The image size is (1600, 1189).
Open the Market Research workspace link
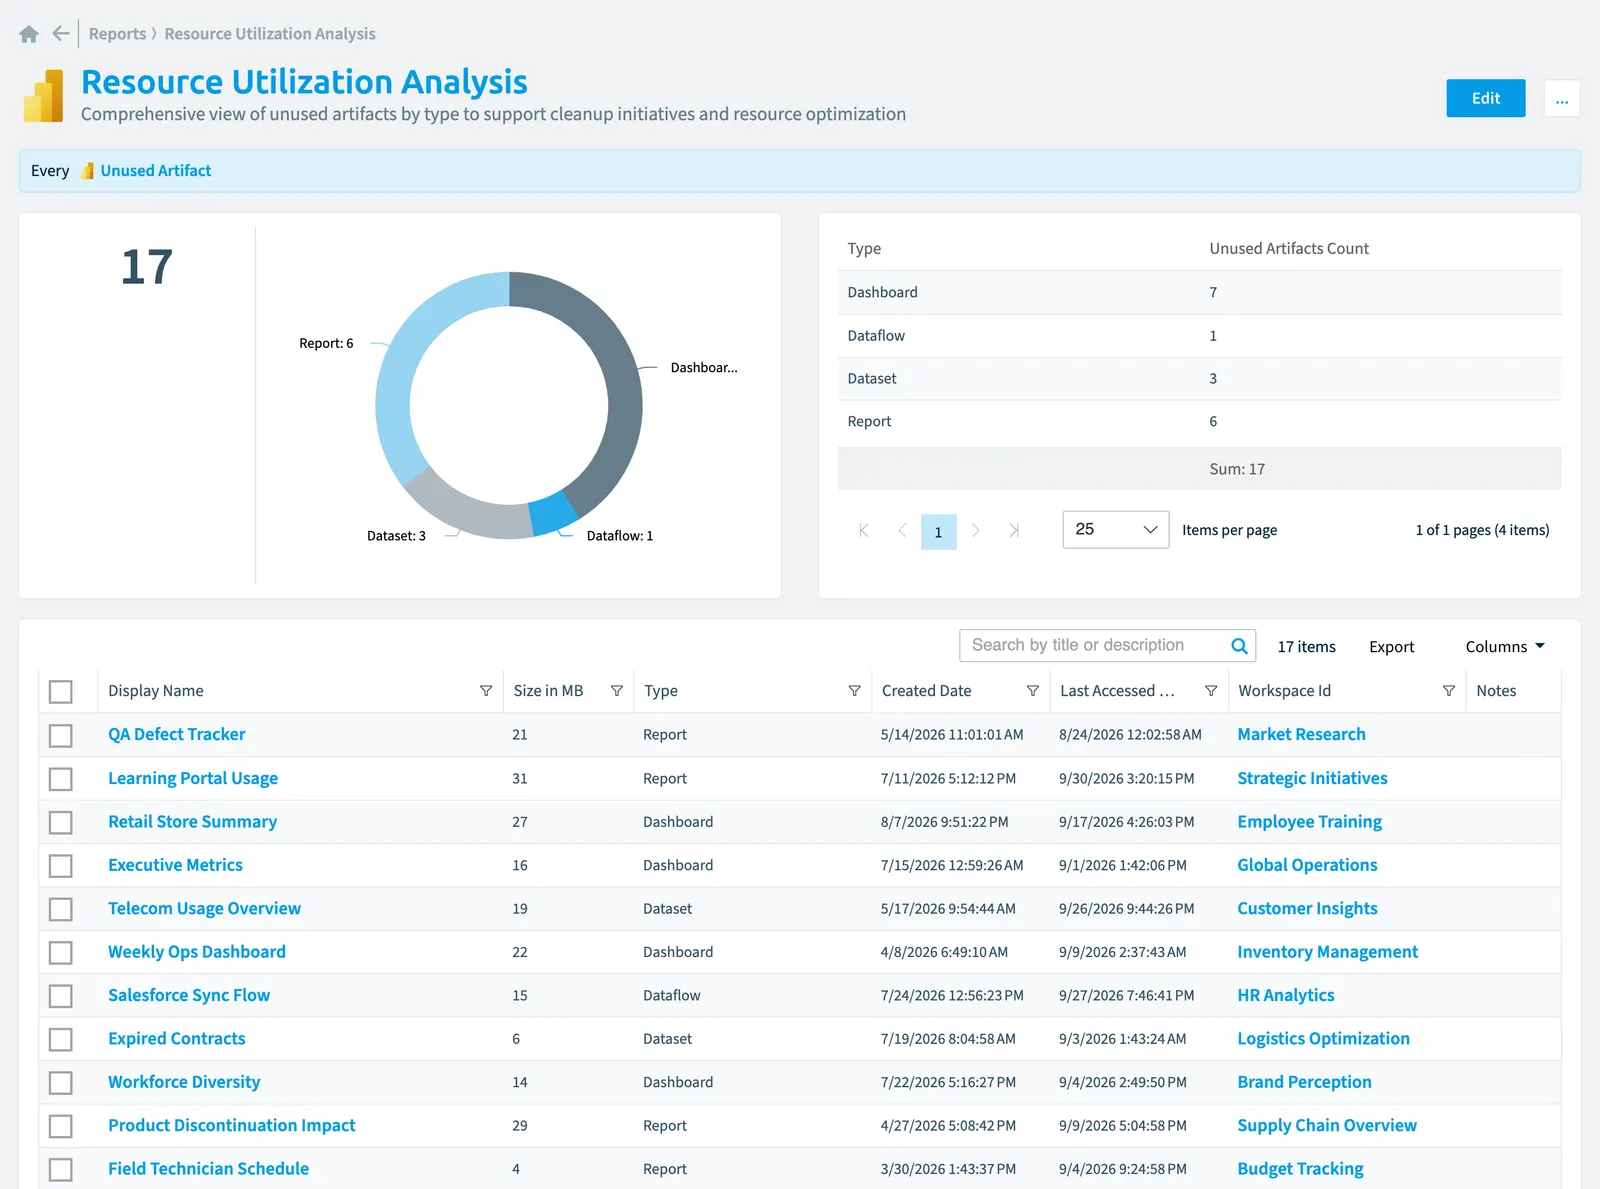pyautogui.click(x=1301, y=735)
